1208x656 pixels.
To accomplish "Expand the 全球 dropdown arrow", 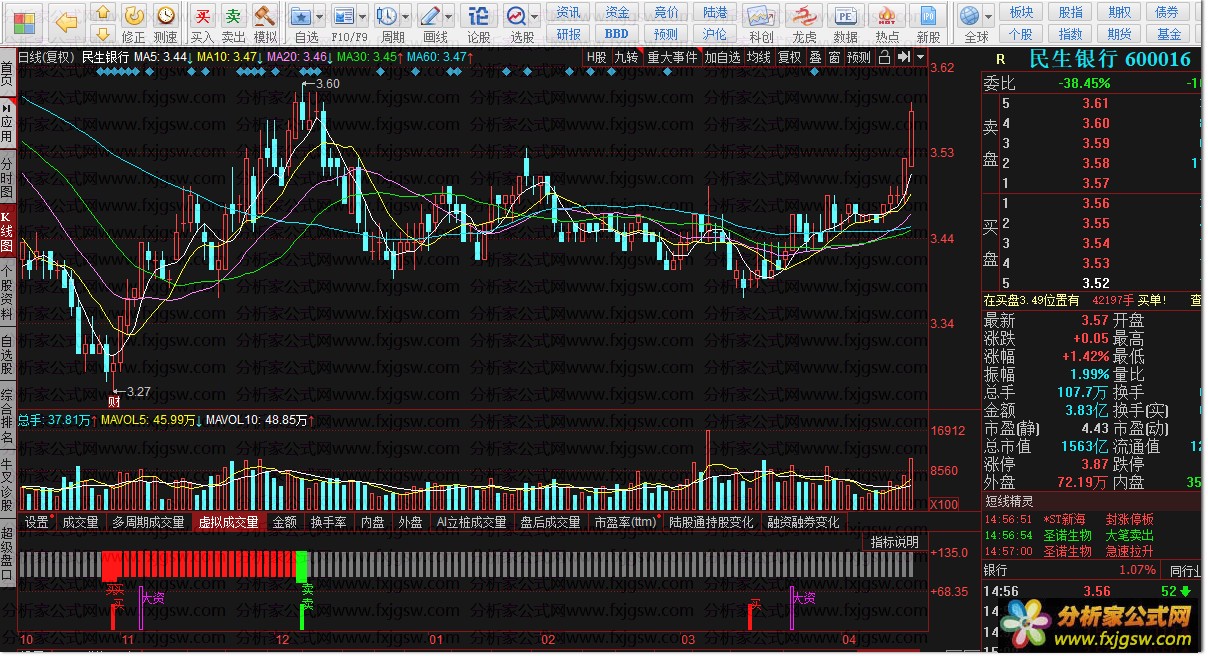I will (x=988, y=17).
